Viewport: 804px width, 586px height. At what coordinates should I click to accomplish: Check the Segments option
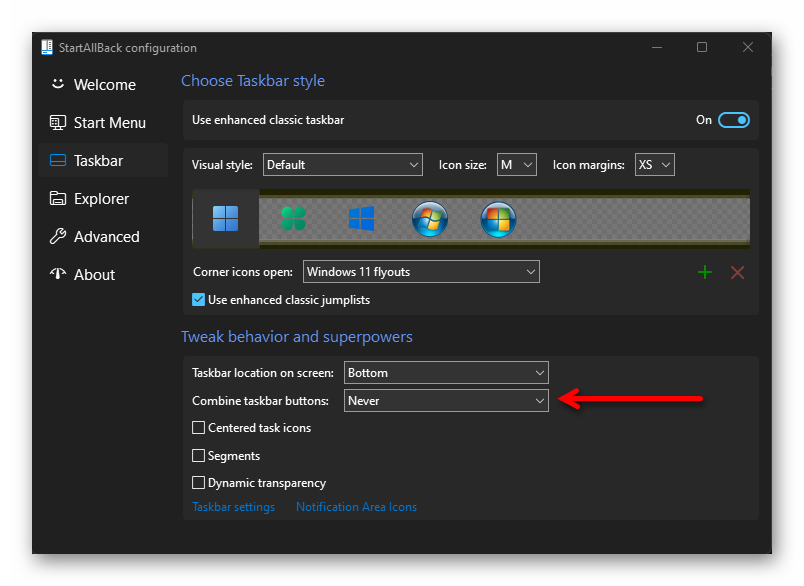pyautogui.click(x=198, y=456)
